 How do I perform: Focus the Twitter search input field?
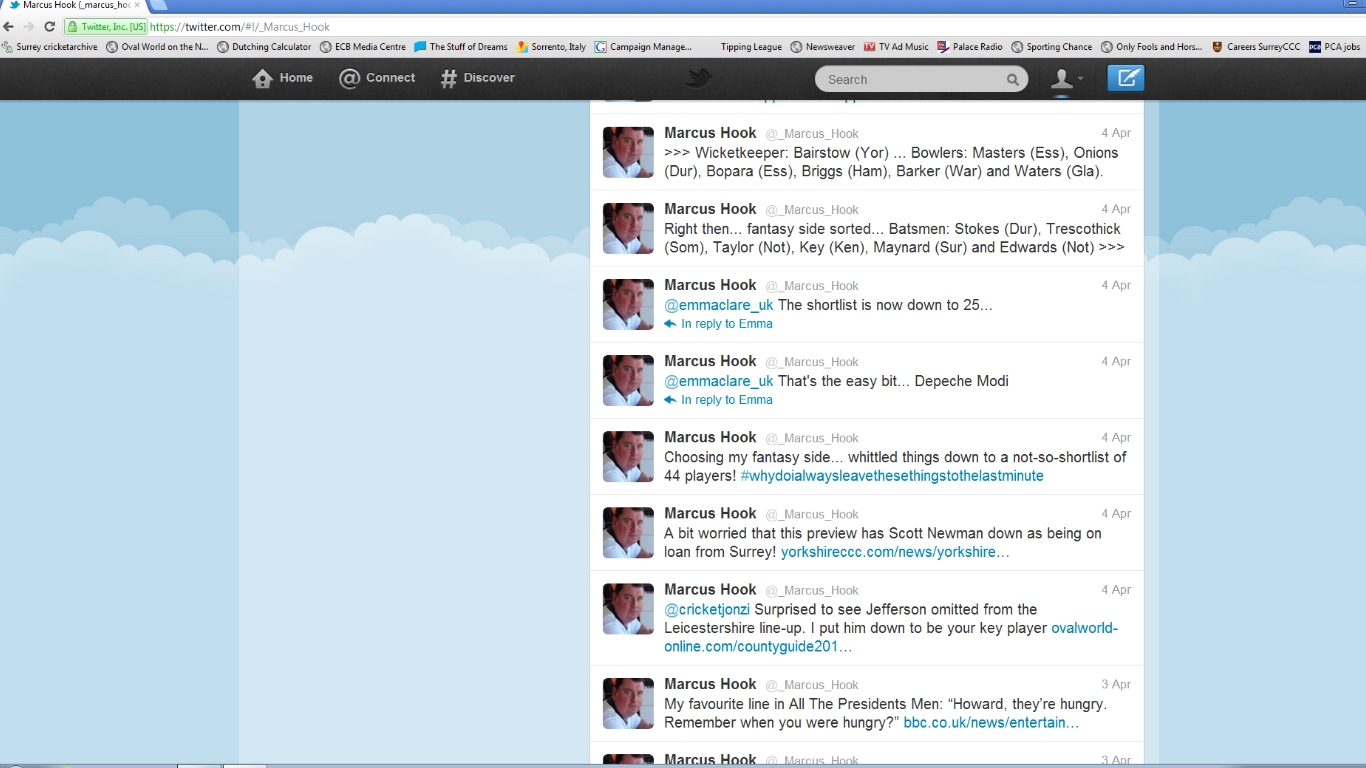pos(910,80)
